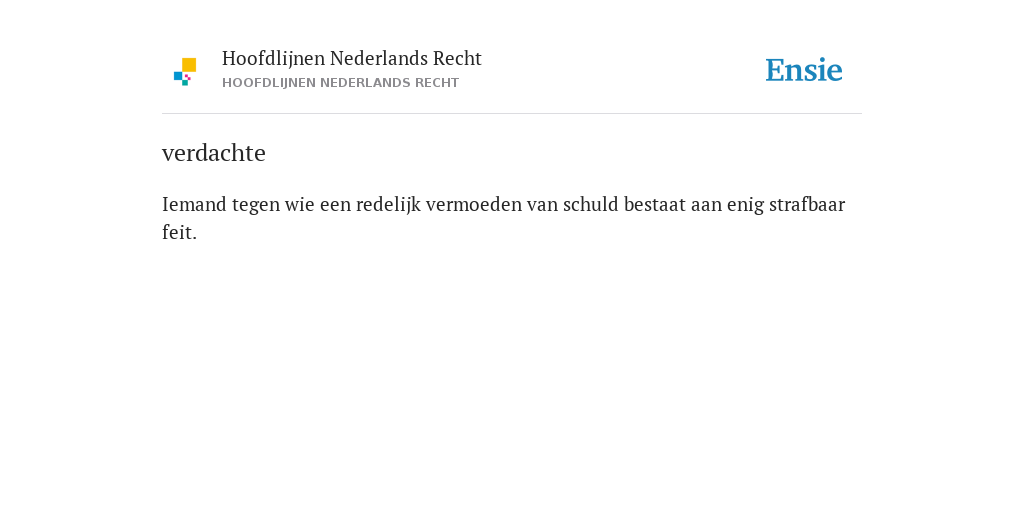1024x512 pixels.
Task: Click the definition paragraph starting with Iemand
Action: (504, 218)
